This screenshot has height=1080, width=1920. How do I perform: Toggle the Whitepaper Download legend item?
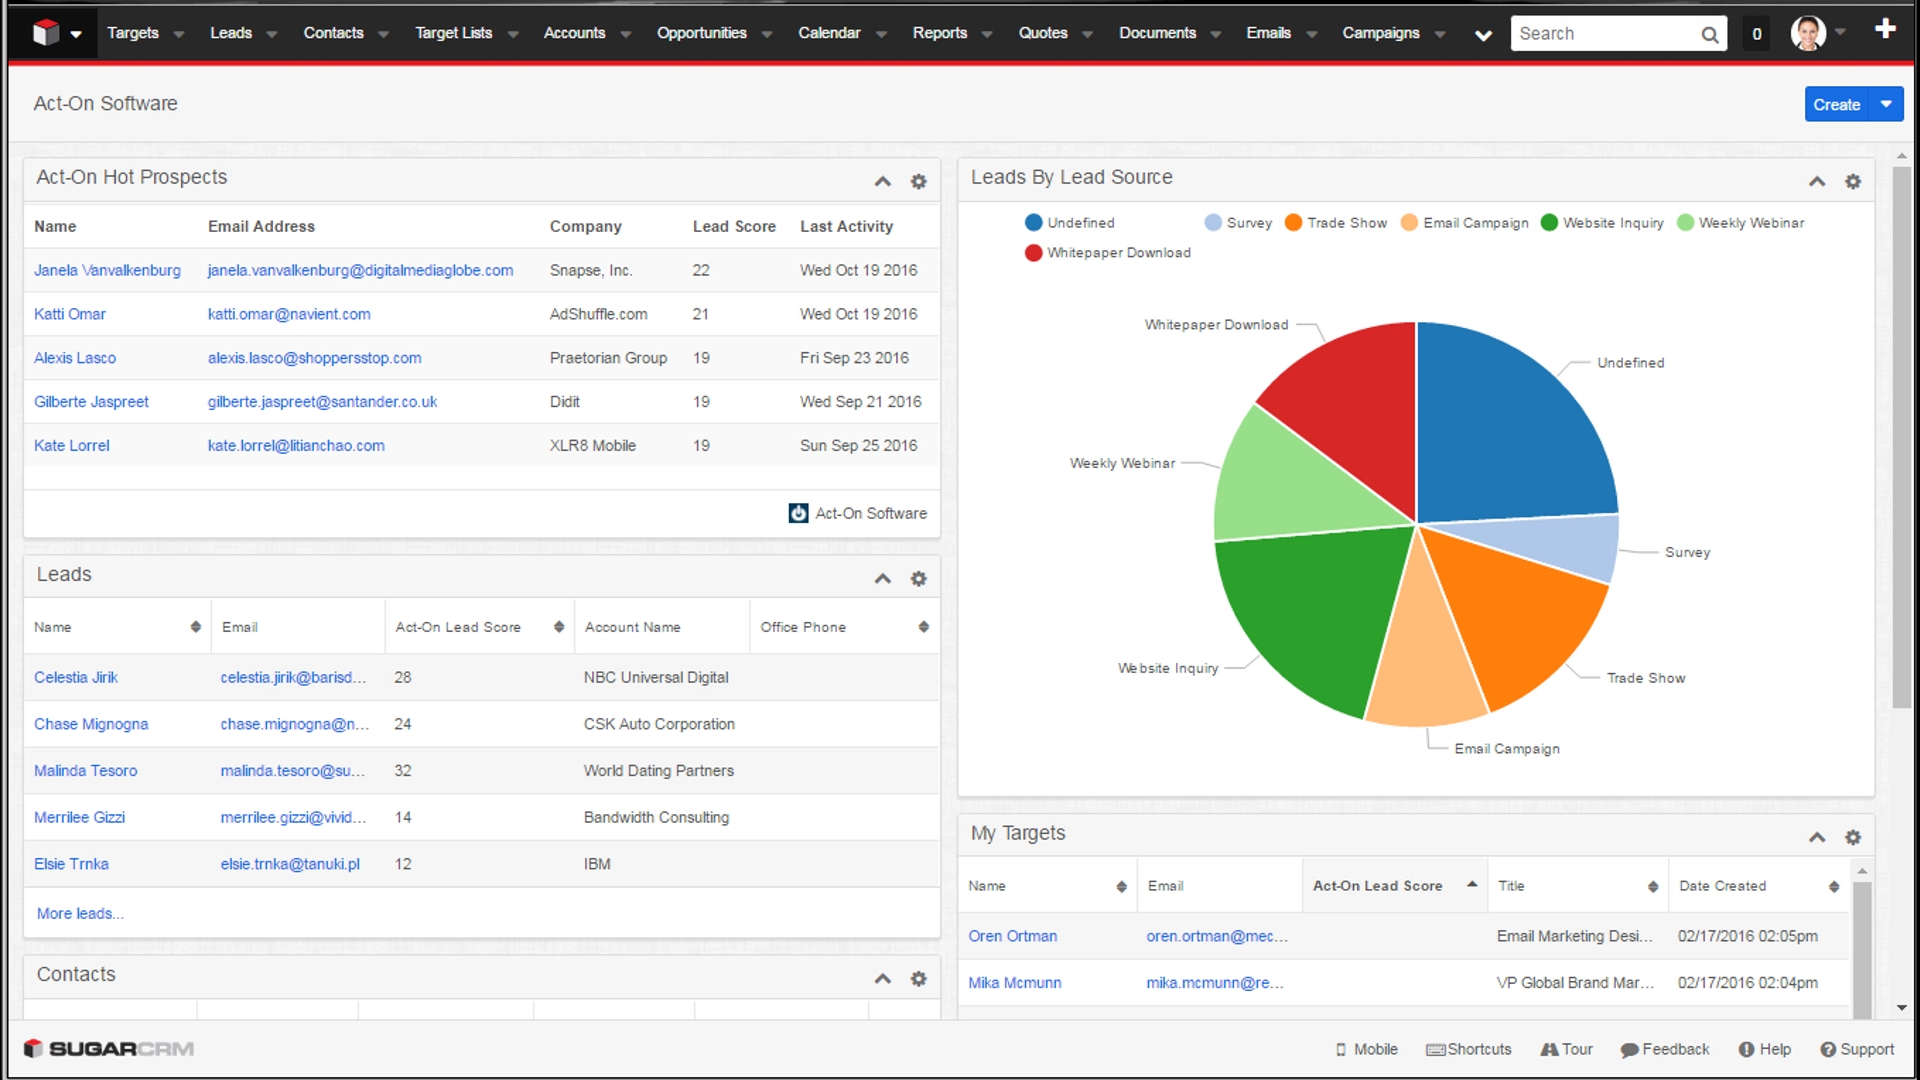pyautogui.click(x=1108, y=253)
